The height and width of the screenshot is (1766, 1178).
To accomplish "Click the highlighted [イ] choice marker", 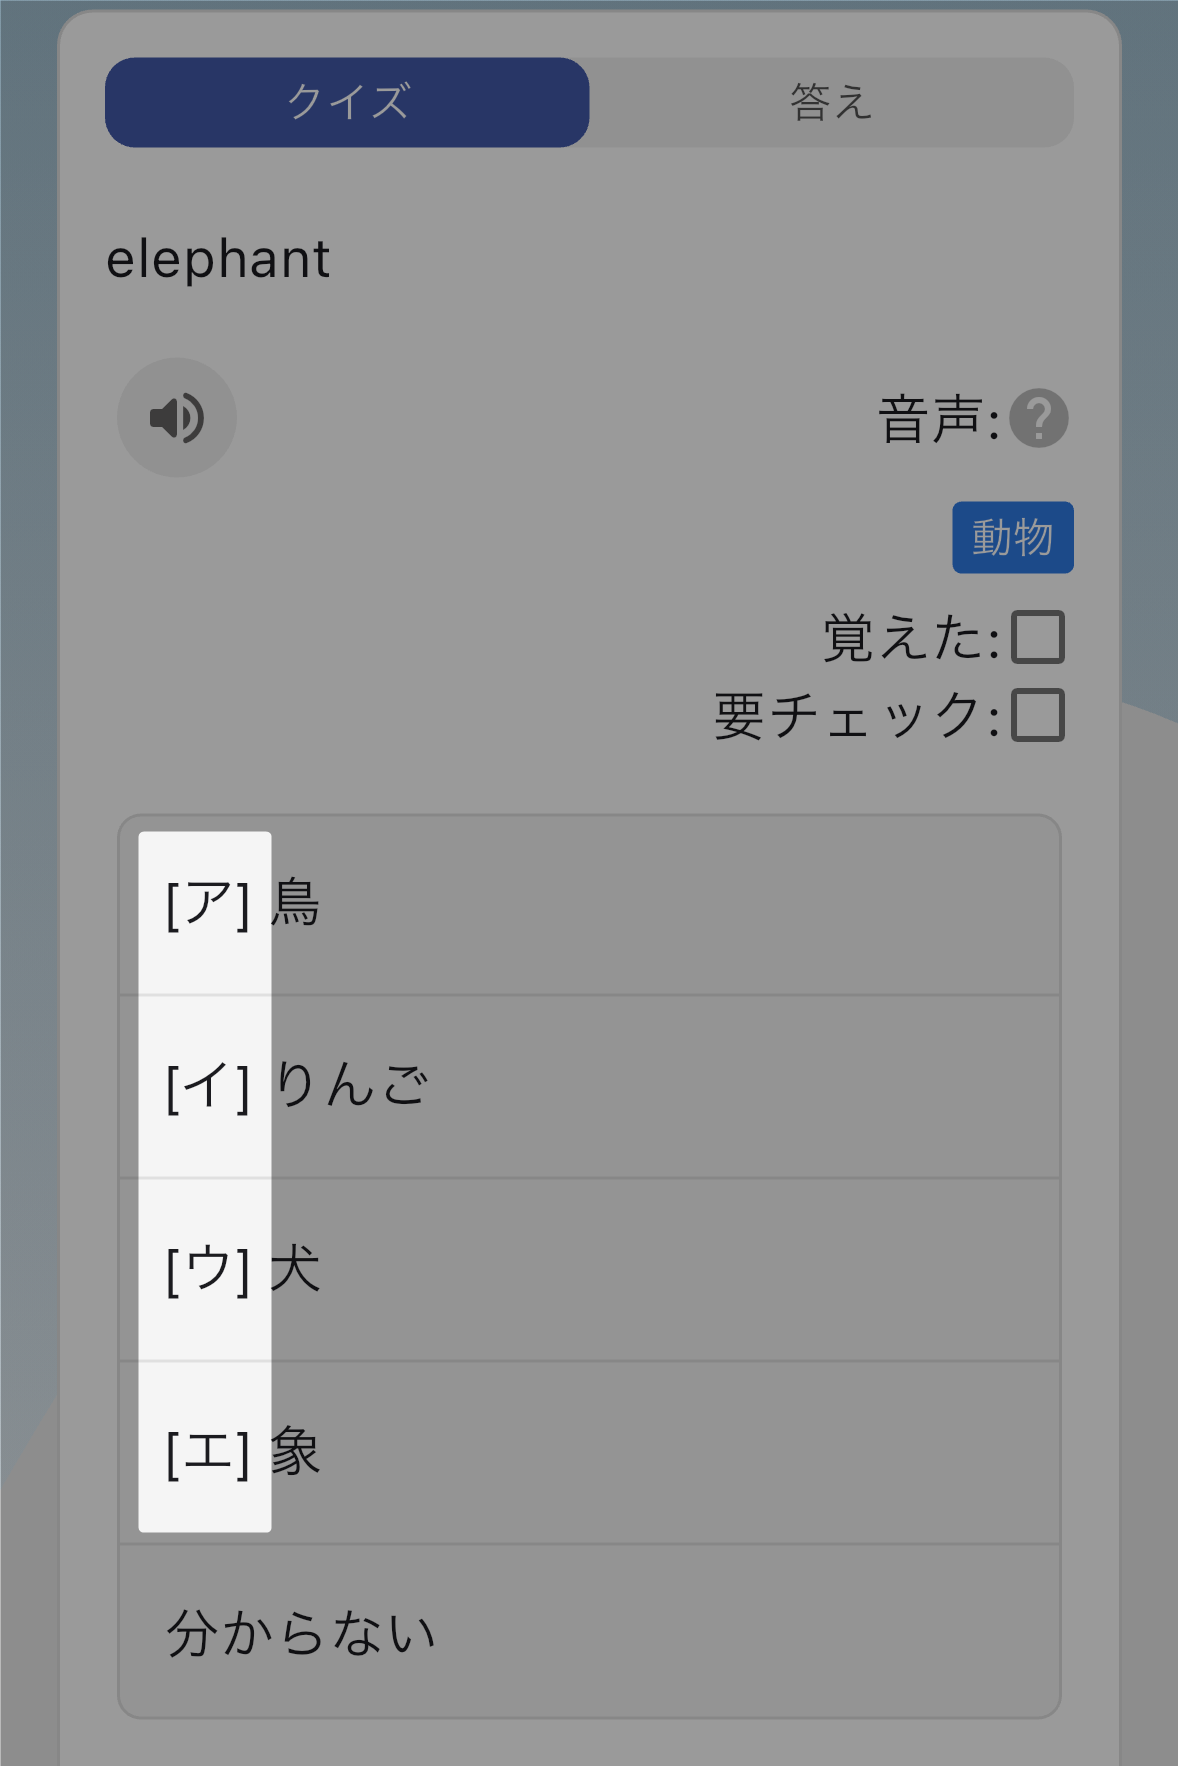I will pos(207,1087).
